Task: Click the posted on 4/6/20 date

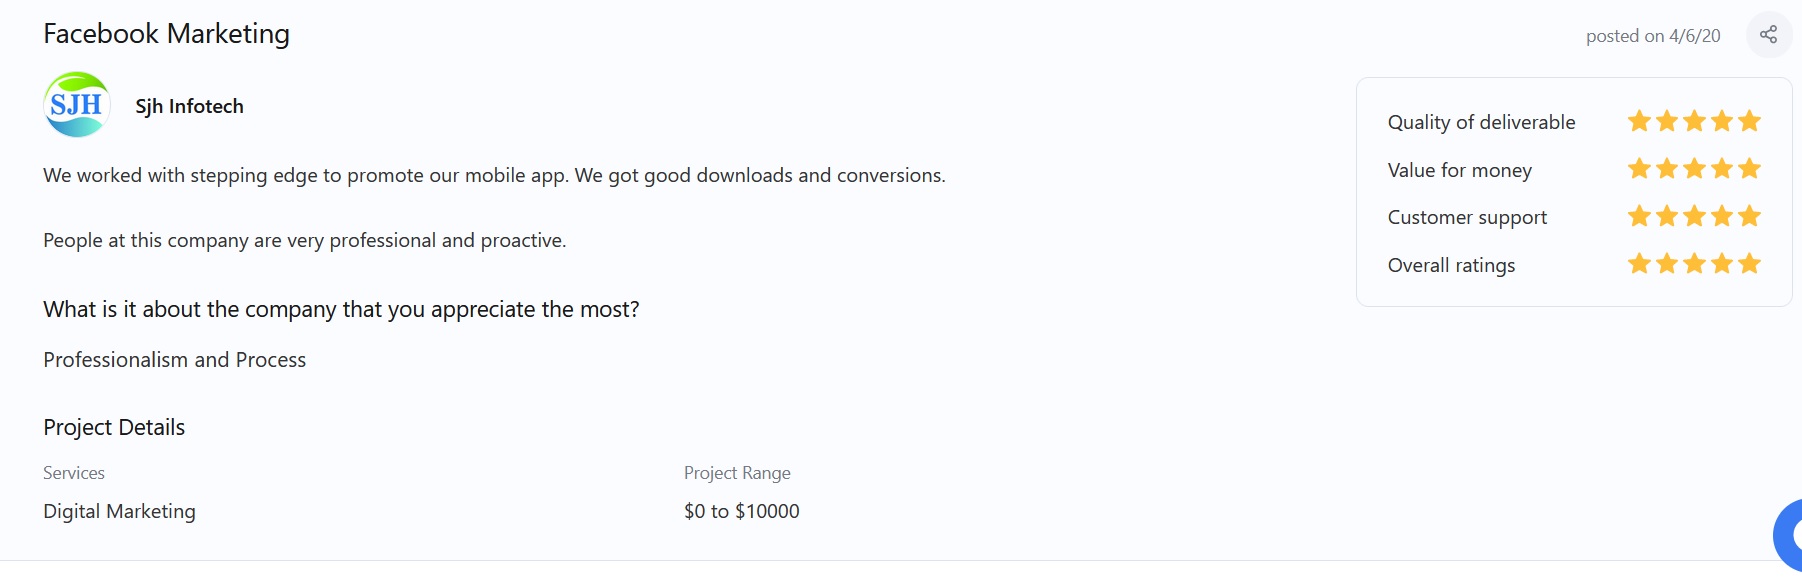Action: [1653, 36]
